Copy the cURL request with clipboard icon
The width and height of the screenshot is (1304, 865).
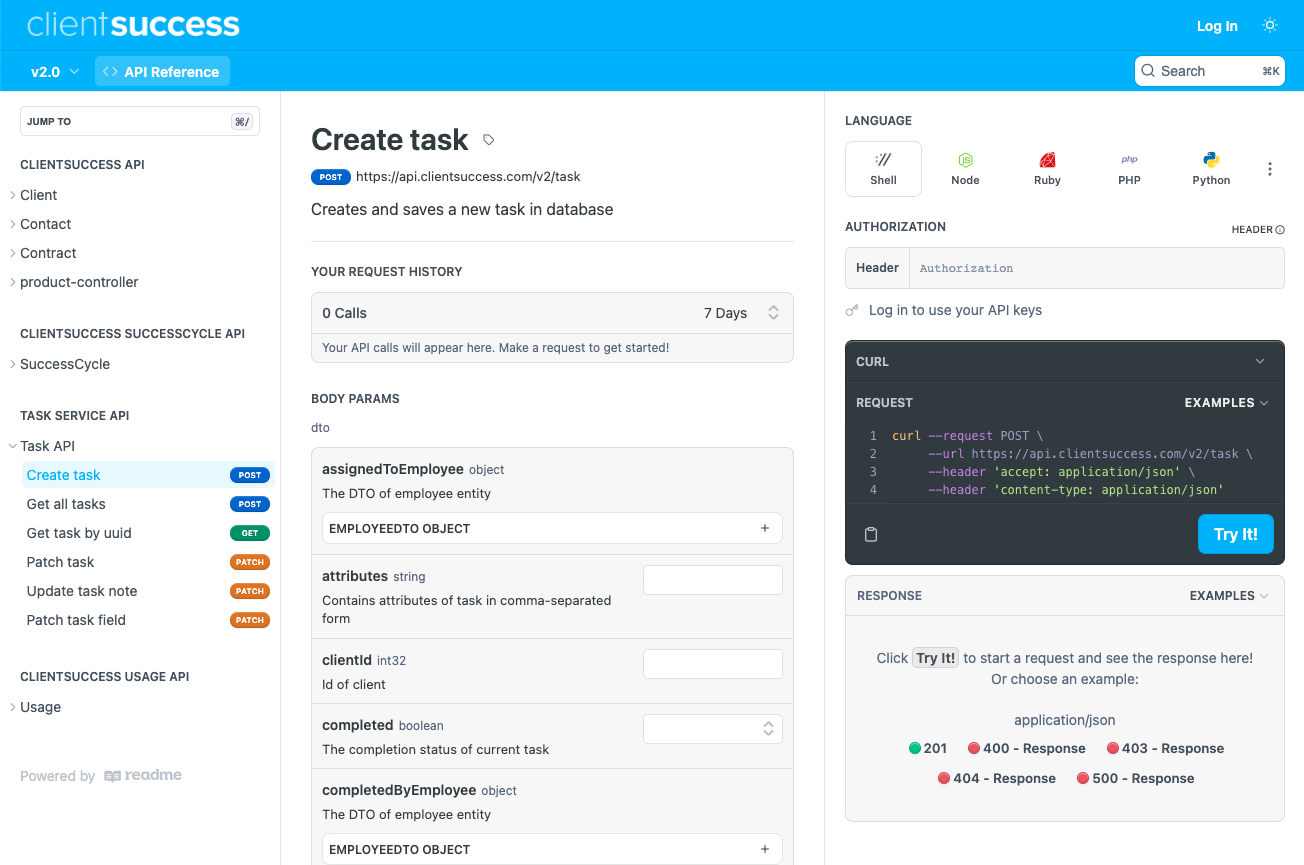pos(871,535)
